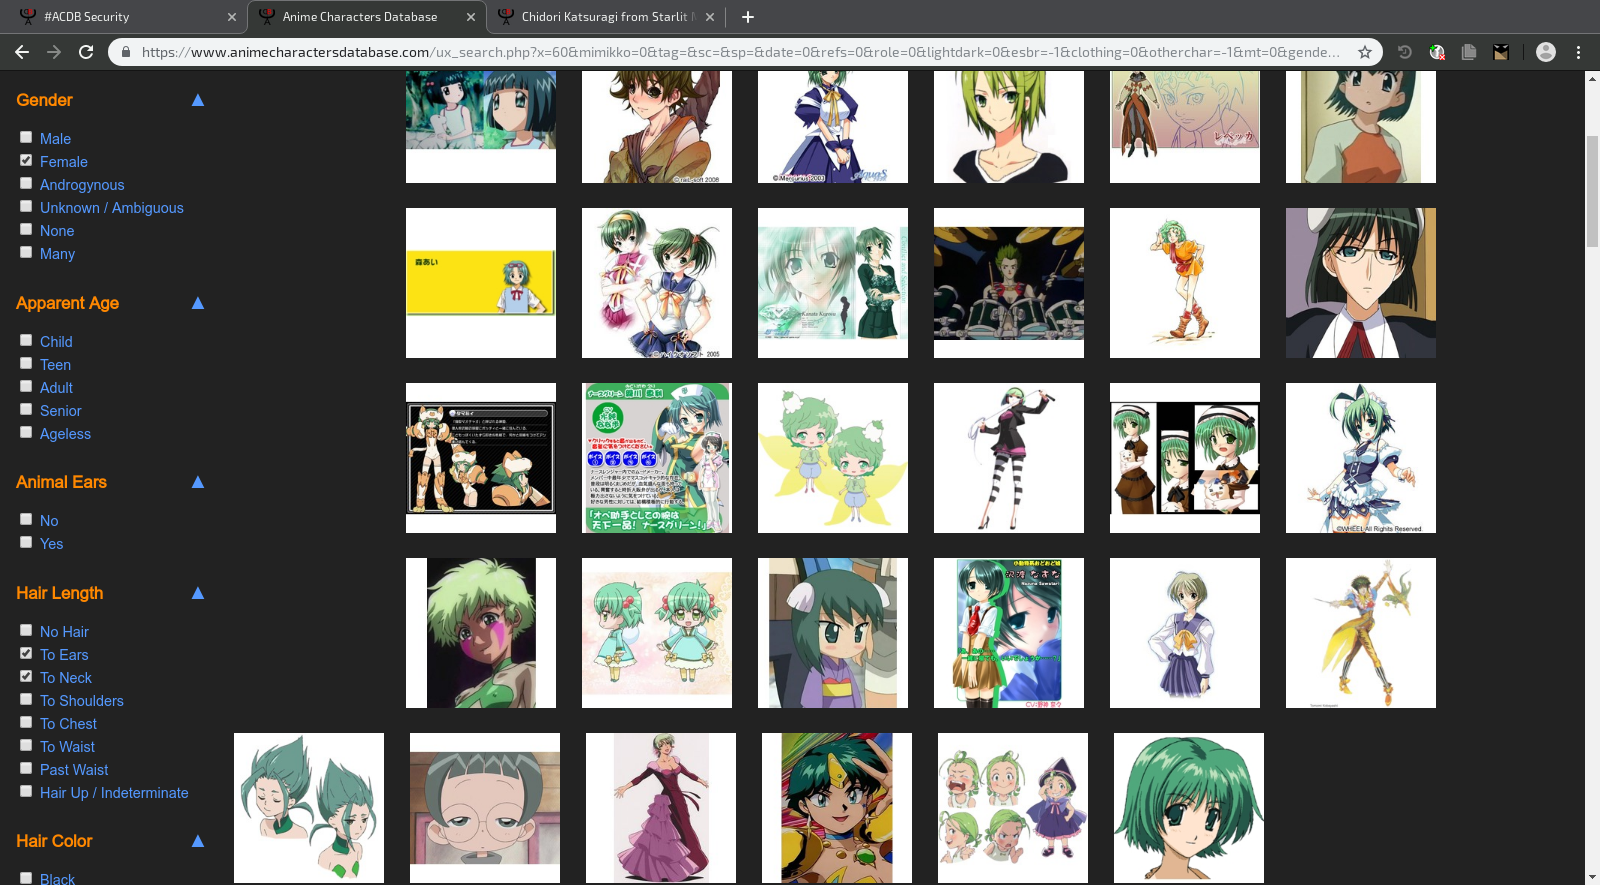
Task: Tick the Animal Ears Yes checkbox
Action: (26, 542)
